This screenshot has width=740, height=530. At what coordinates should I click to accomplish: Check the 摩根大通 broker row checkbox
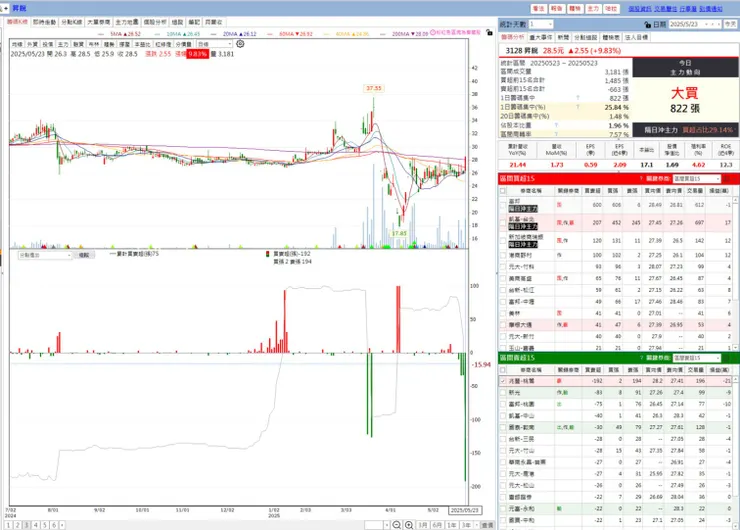click(x=503, y=325)
